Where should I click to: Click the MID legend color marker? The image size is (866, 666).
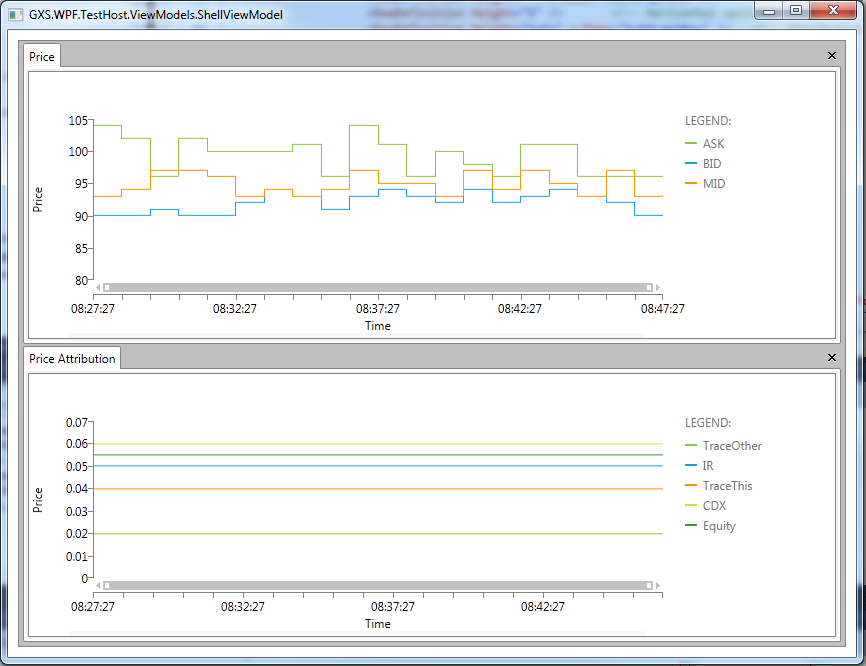pos(690,183)
